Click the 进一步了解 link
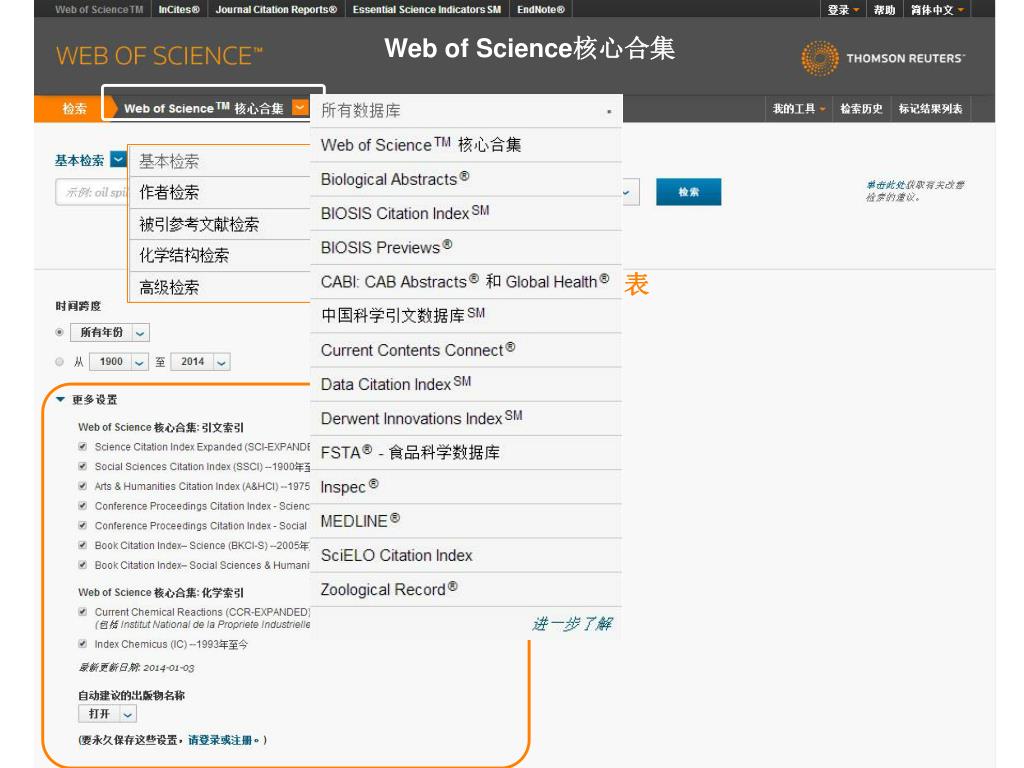Image resolution: width=1024 pixels, height=768 pixels. tap(572, 624)
